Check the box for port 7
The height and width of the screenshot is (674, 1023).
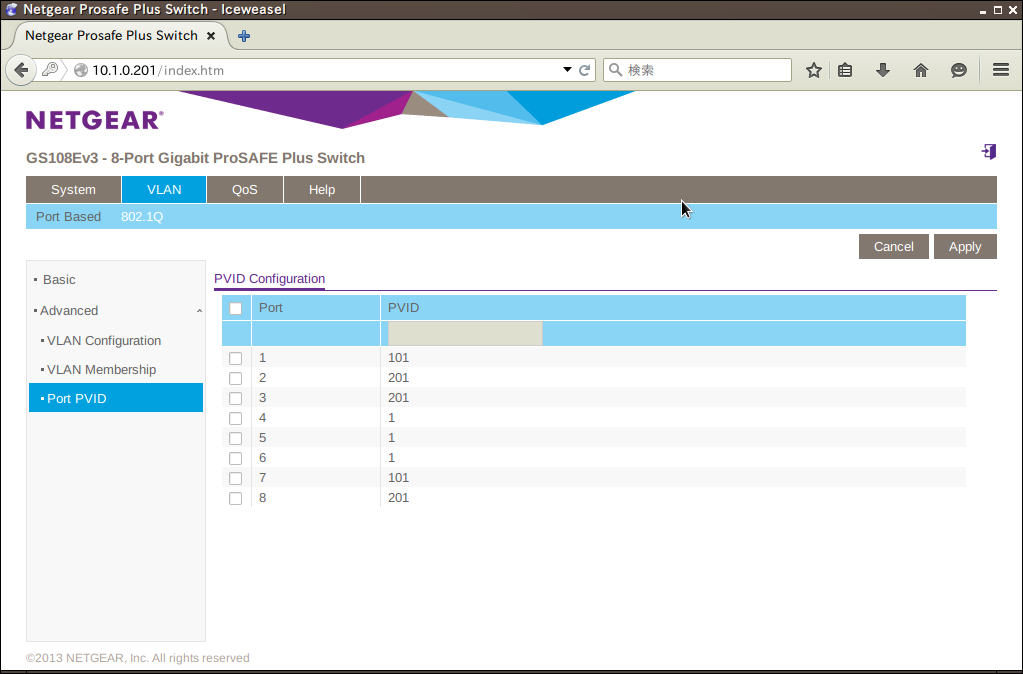(236, 478)
